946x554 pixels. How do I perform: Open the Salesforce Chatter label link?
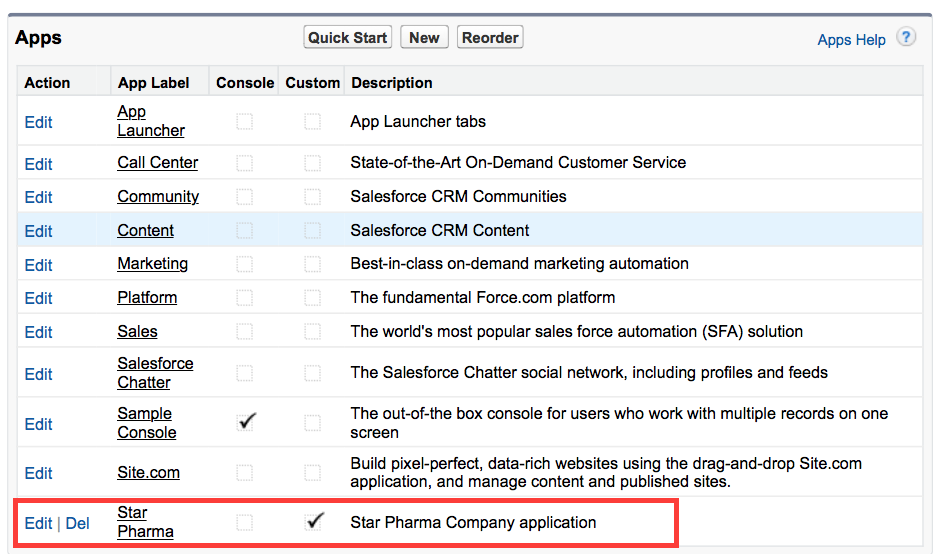tap(155, 372)
